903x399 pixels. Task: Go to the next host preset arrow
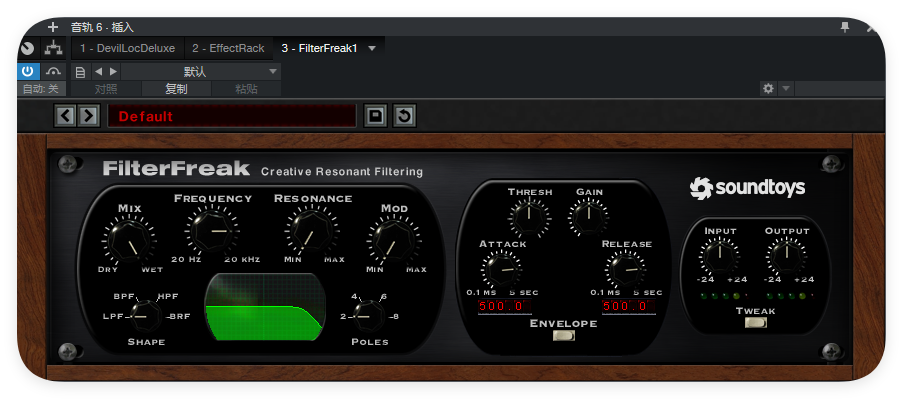tap(113, 71)
